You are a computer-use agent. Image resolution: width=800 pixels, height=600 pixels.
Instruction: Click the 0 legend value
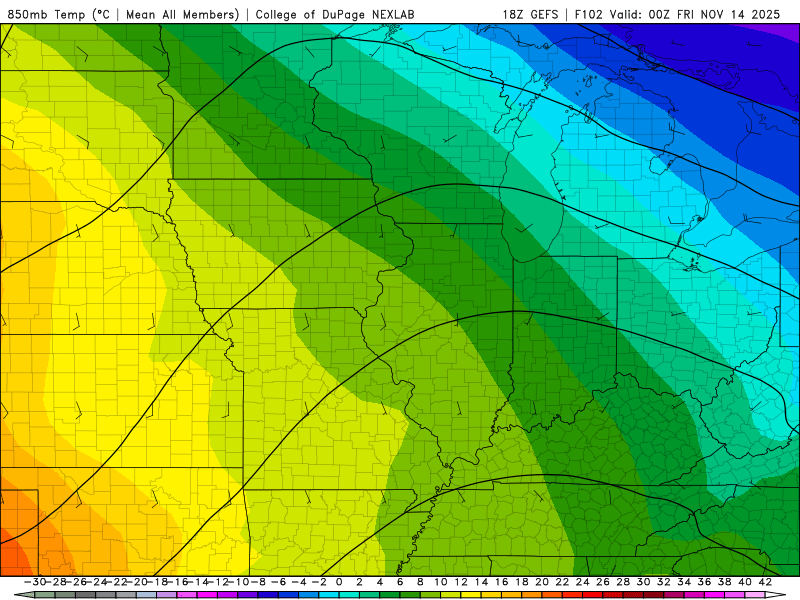(339, 582)
